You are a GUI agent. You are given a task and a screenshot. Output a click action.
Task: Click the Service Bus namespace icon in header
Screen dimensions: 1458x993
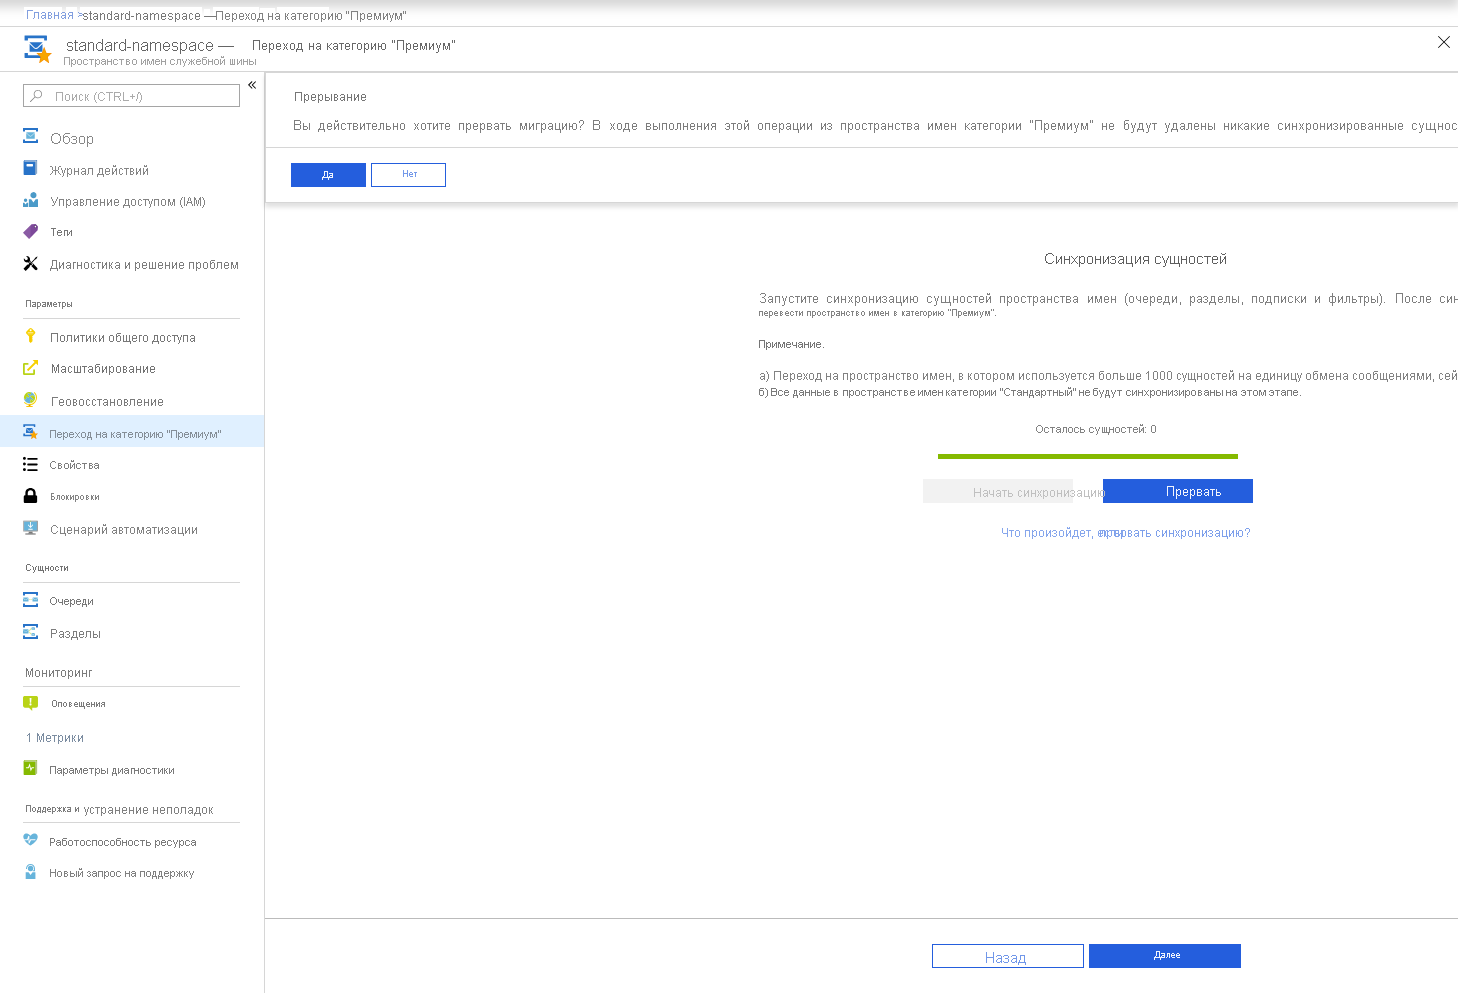point(37,49)
